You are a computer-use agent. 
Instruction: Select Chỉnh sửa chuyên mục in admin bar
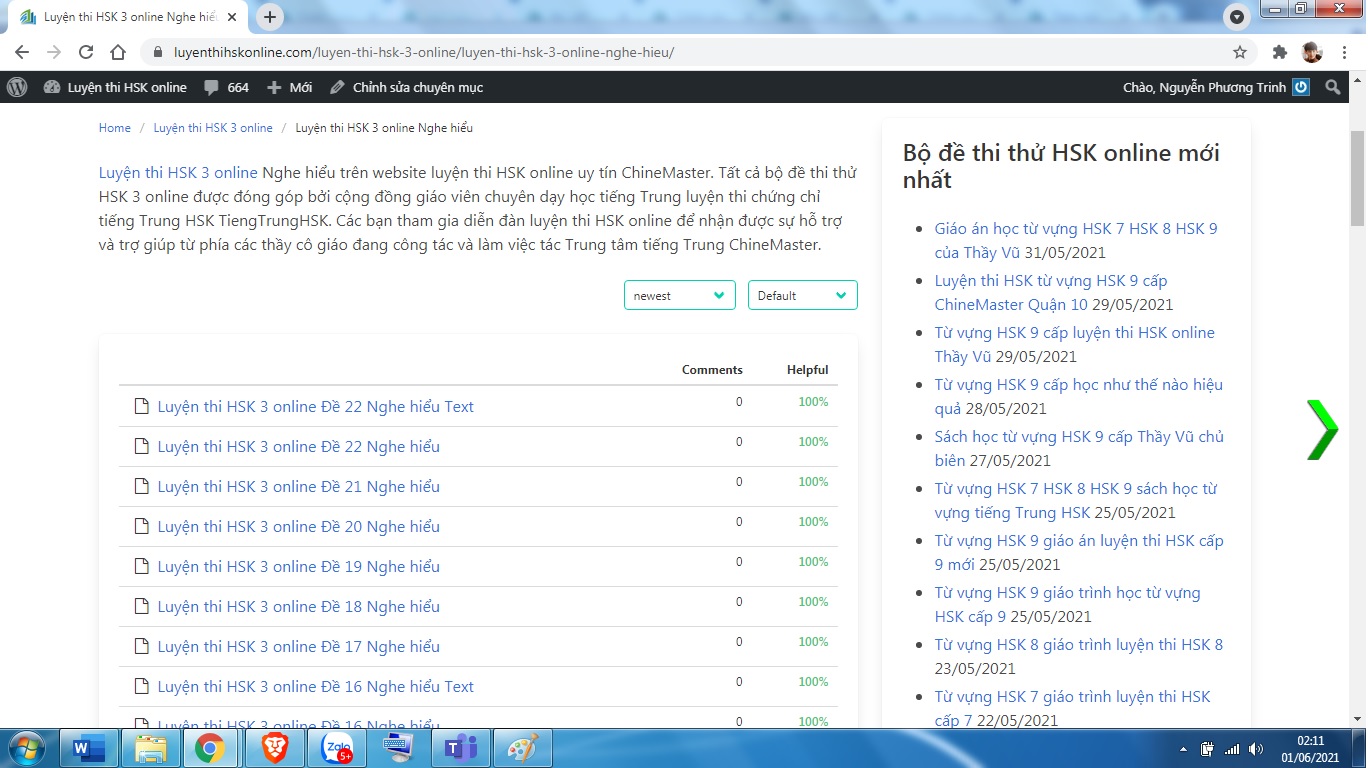pos(407,87)
